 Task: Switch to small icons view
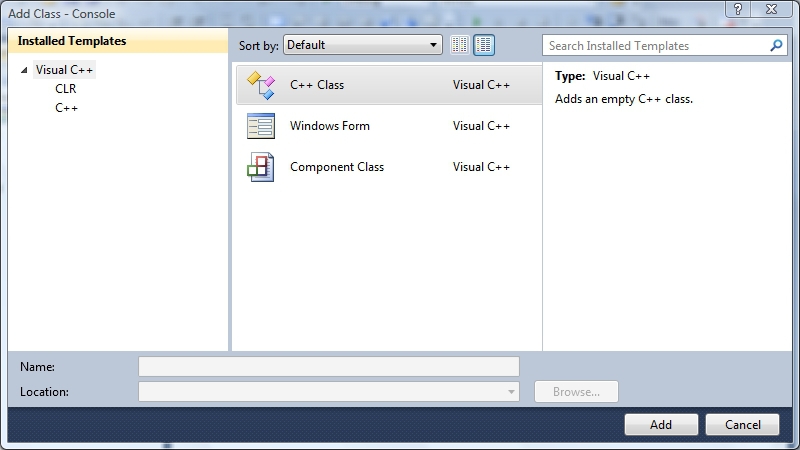460,45
